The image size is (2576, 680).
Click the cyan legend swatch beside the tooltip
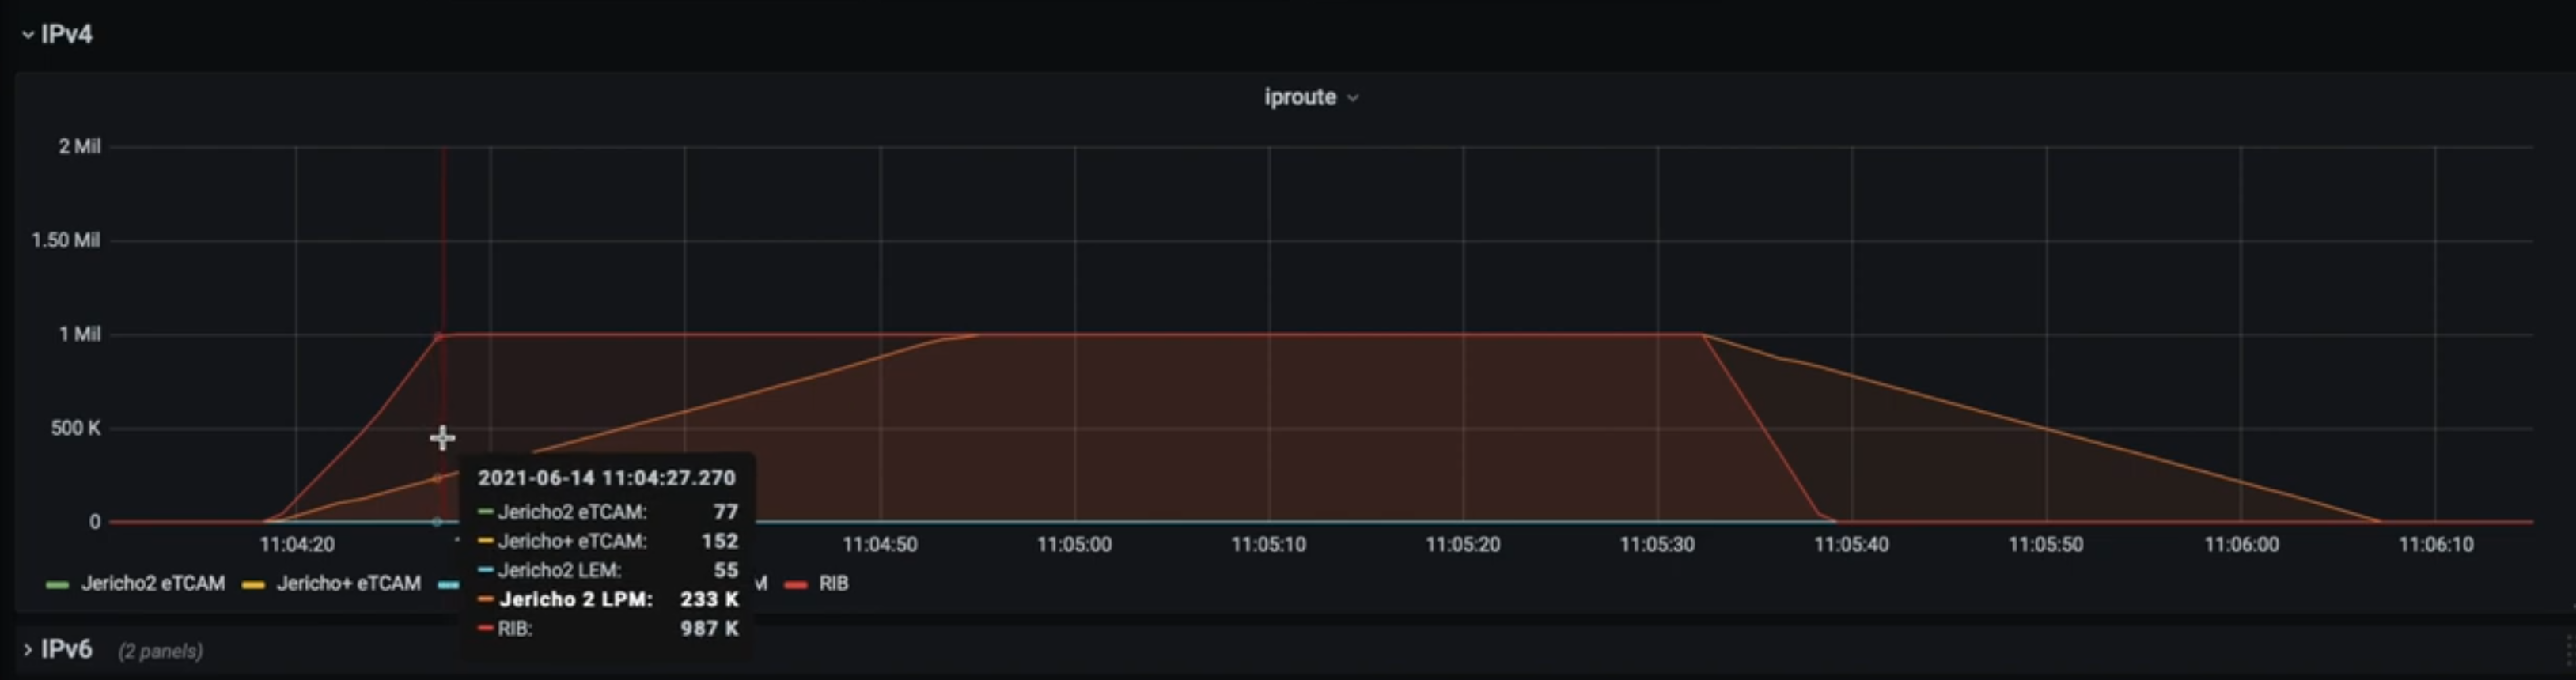[x=448, y=584]
